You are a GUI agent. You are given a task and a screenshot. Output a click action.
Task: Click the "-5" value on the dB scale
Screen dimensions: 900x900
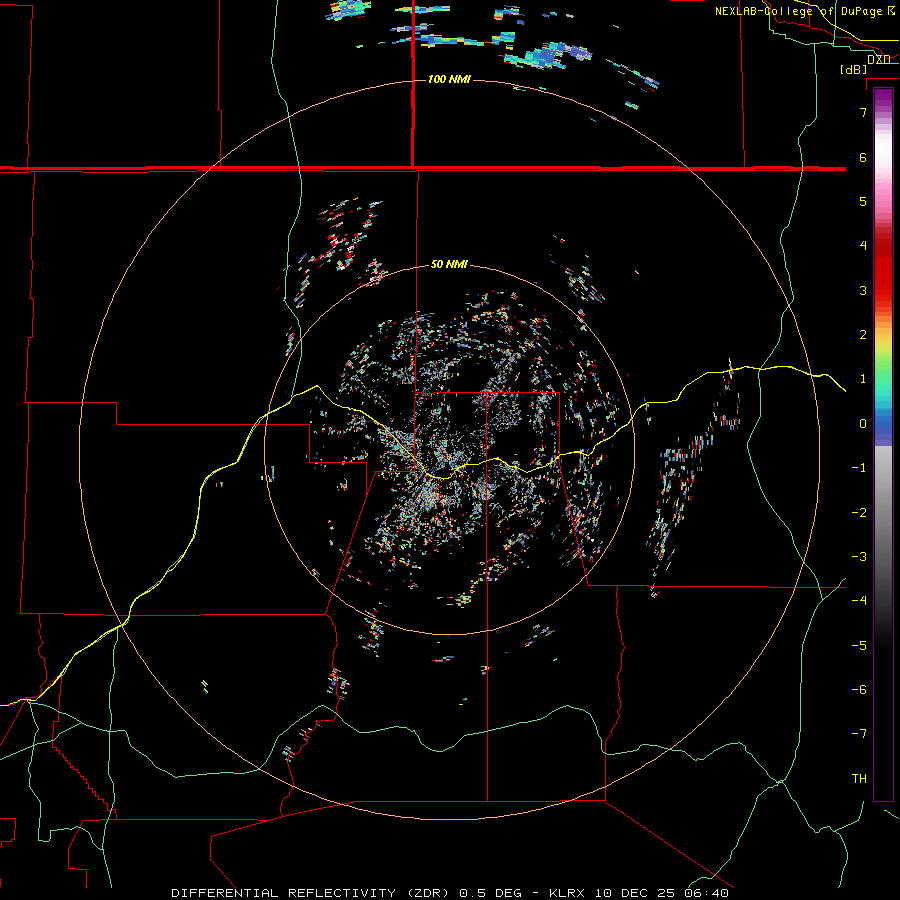click(859, 646)
